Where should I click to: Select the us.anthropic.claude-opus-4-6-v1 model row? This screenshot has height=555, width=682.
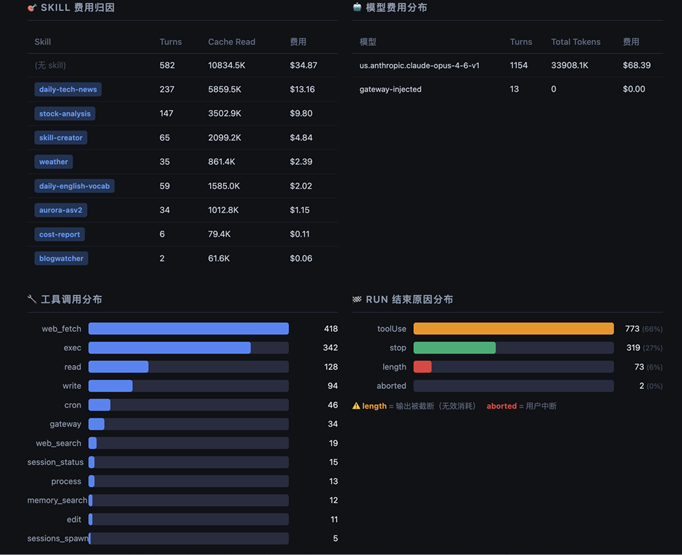508,65
